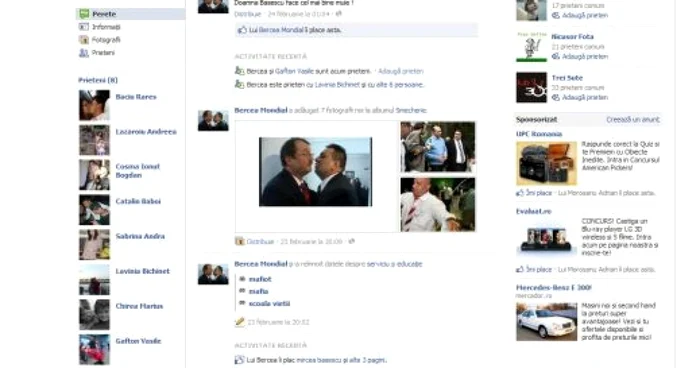The image size is (700, 368).
Task: Click Adaugă prieten in recent activity line
Action: 400,71
